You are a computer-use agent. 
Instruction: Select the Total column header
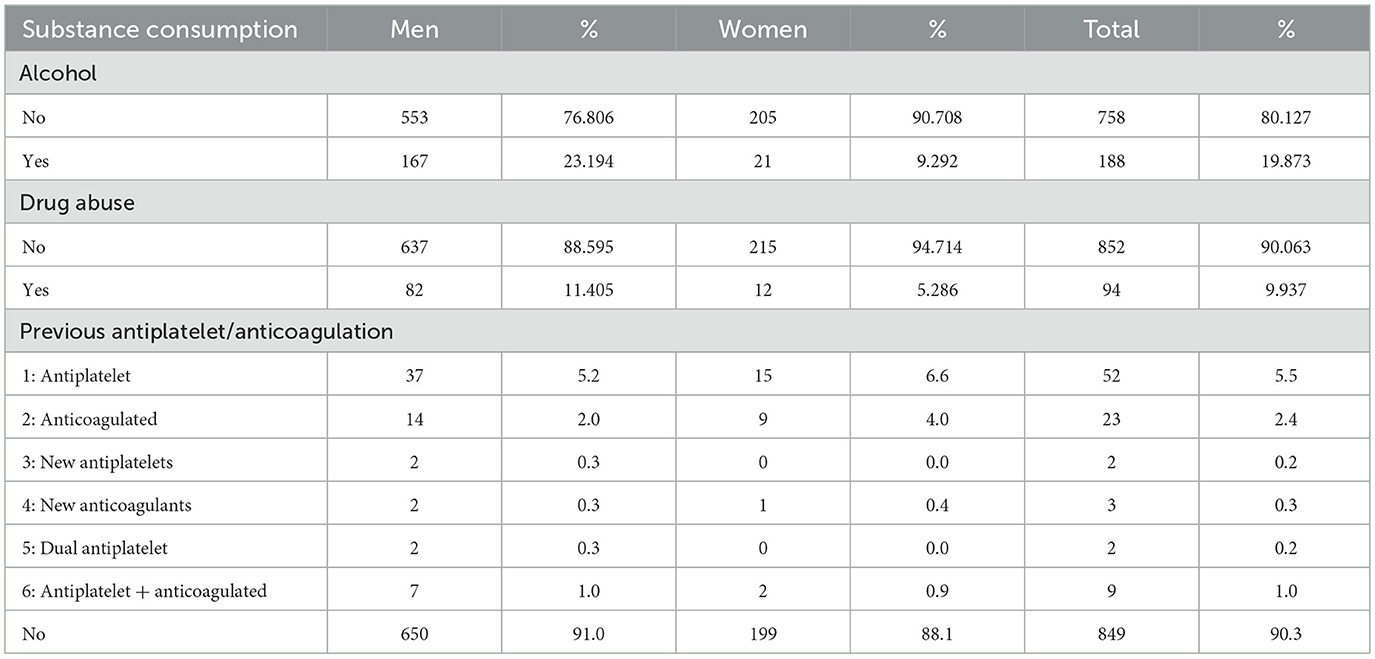1111,29
